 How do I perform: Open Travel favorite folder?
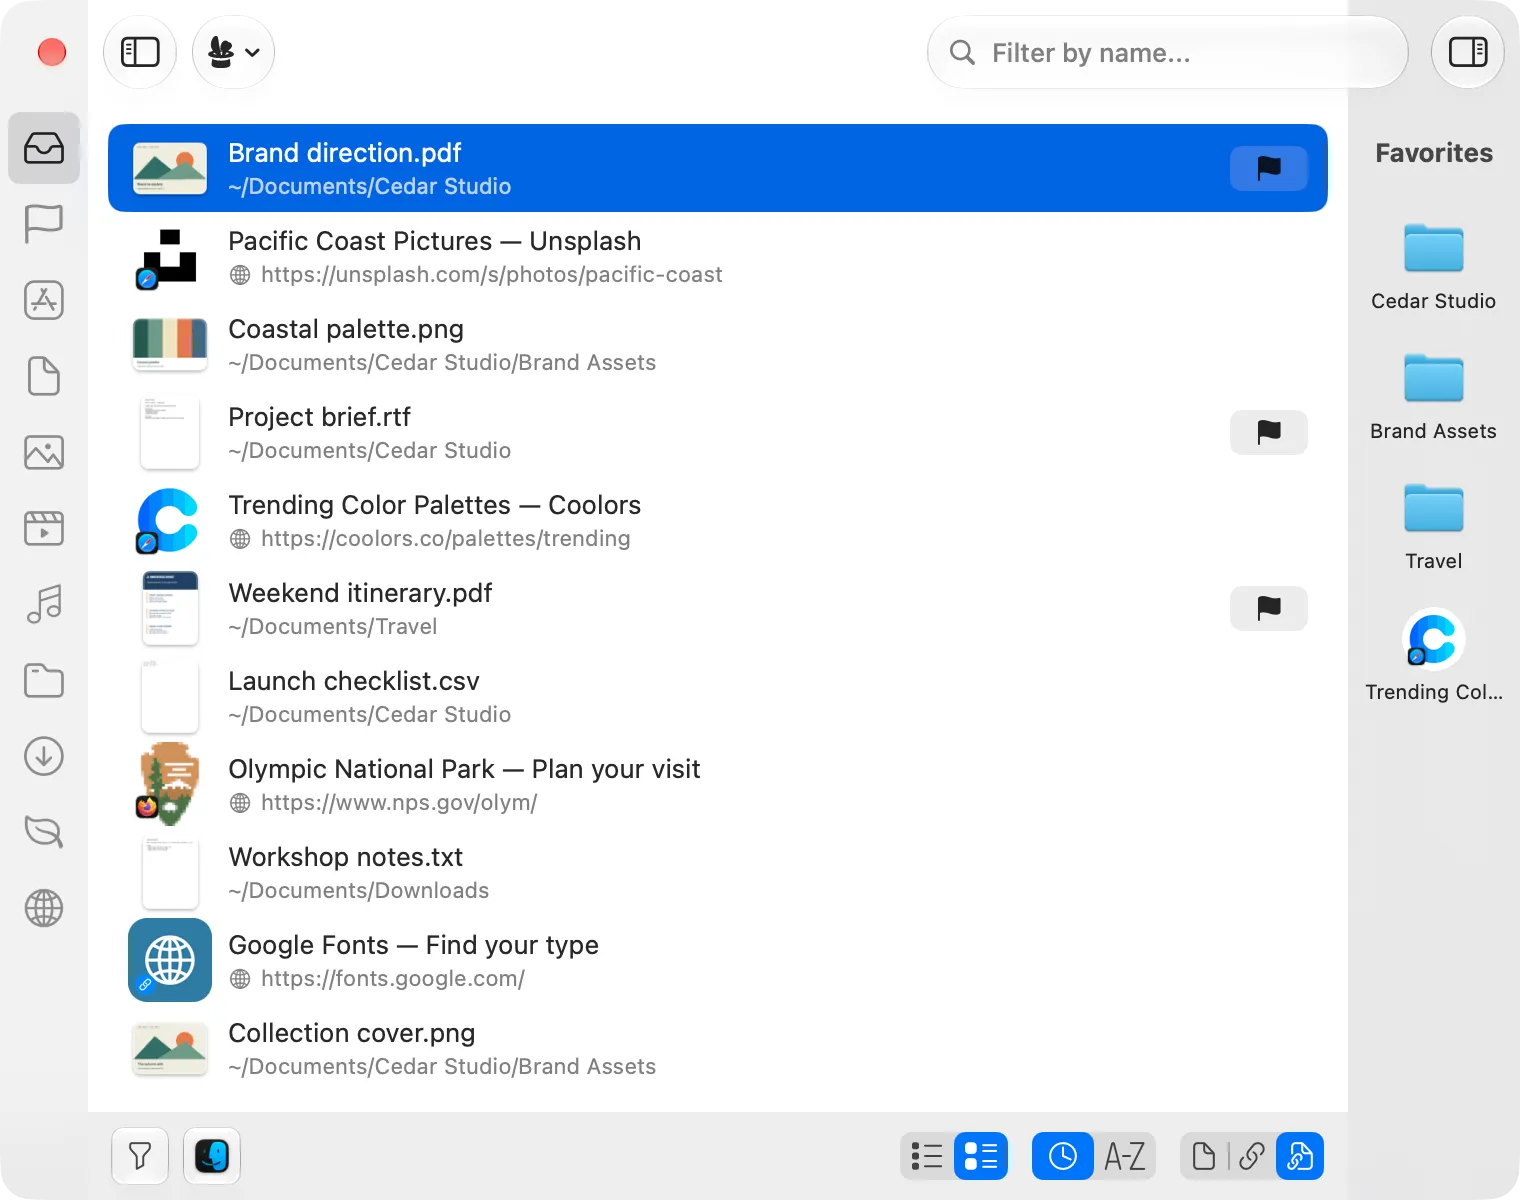pyautogui.click(x=1434, y=524)
